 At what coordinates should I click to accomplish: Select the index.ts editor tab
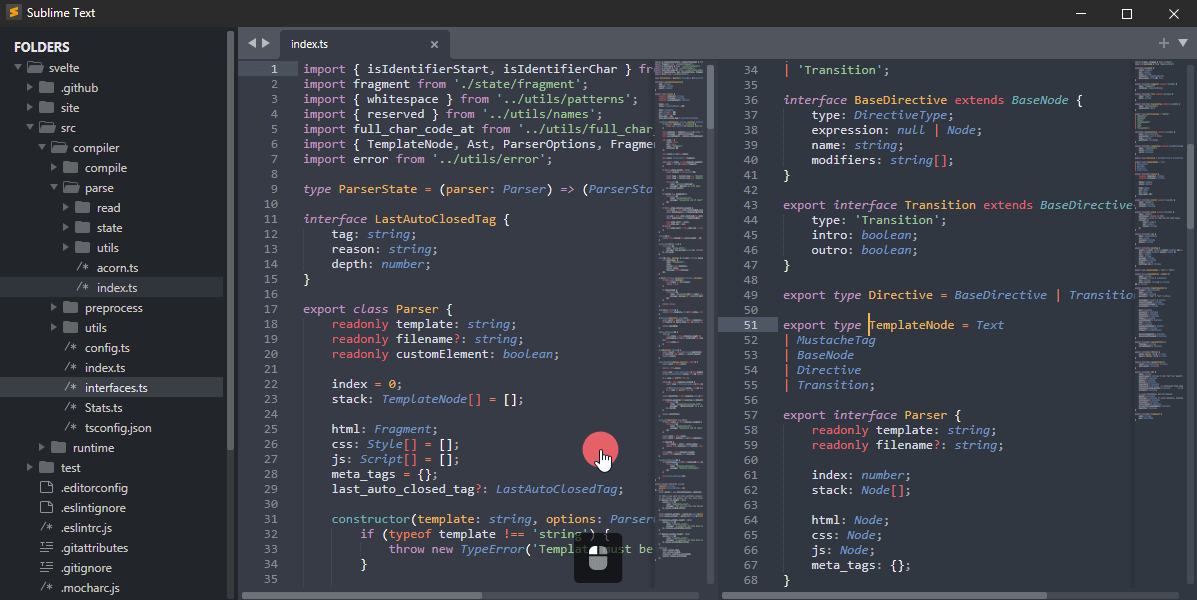coord(365,44)
